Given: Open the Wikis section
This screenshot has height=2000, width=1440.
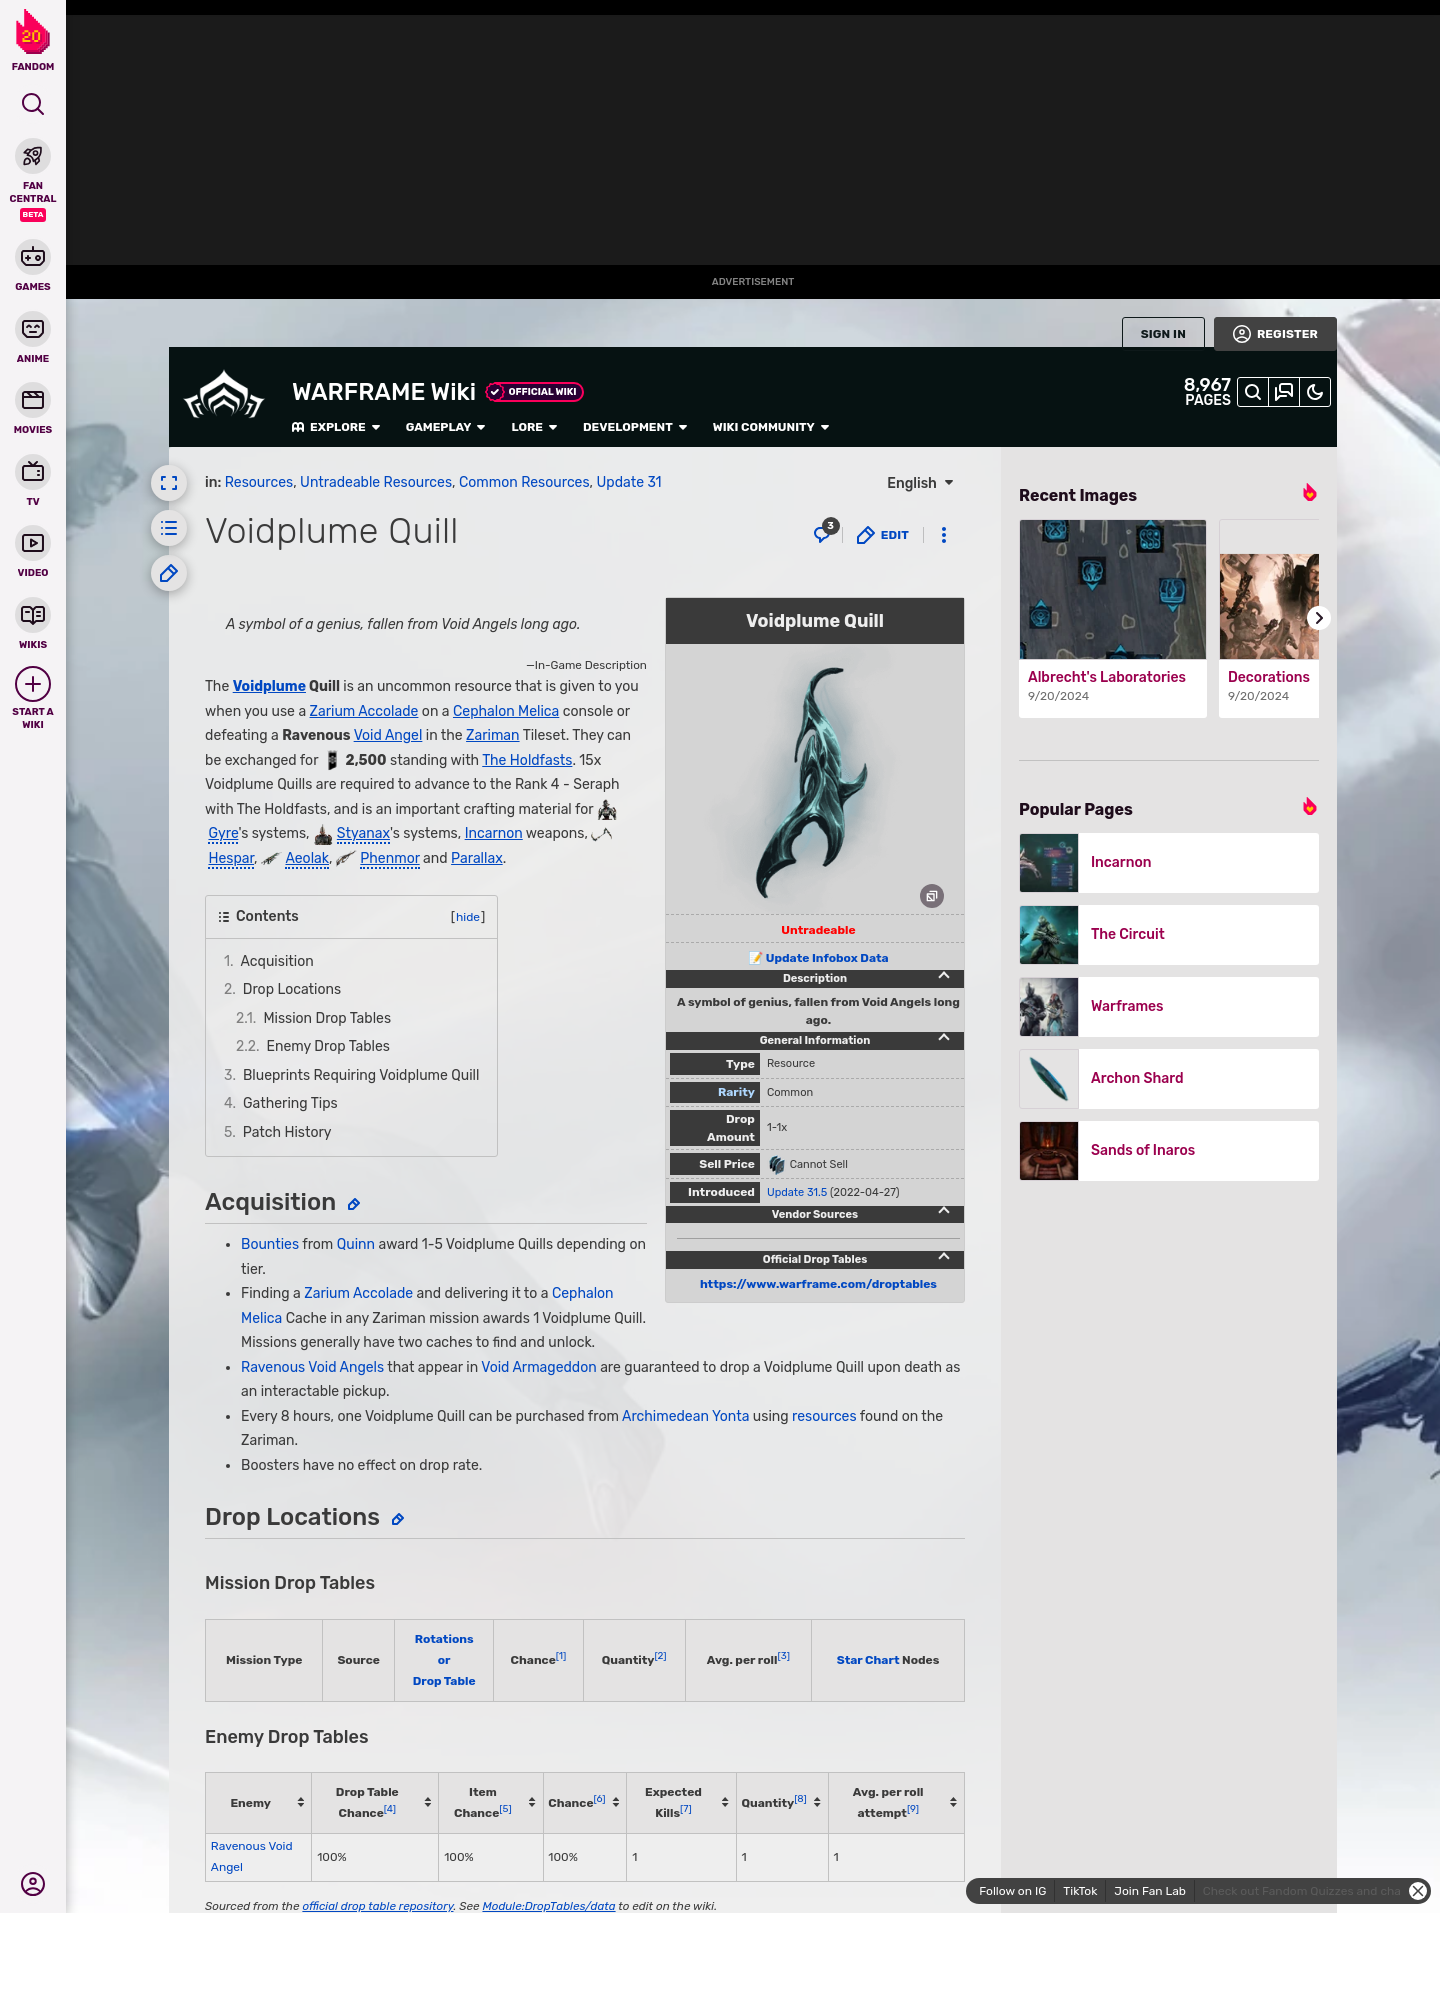Looking at the screenshot, I should tap(33, 624).
